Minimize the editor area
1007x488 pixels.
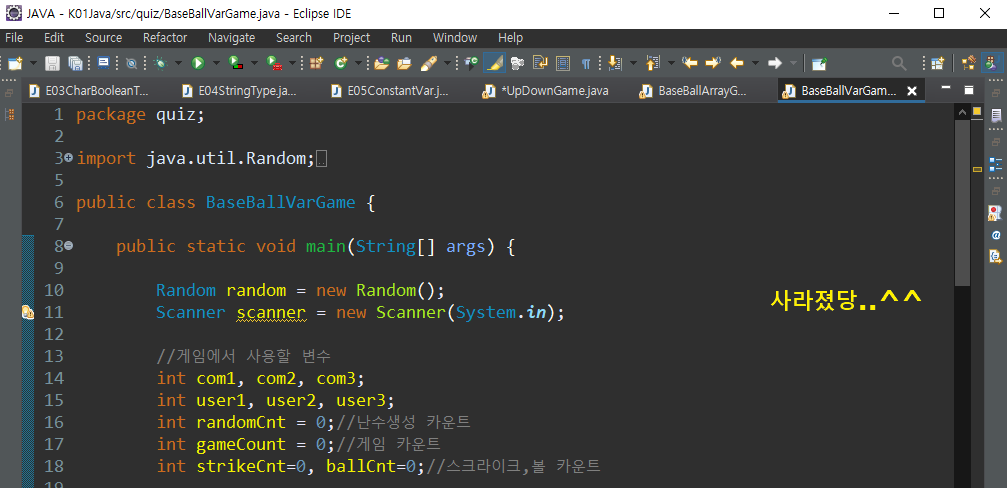[945, 87]
